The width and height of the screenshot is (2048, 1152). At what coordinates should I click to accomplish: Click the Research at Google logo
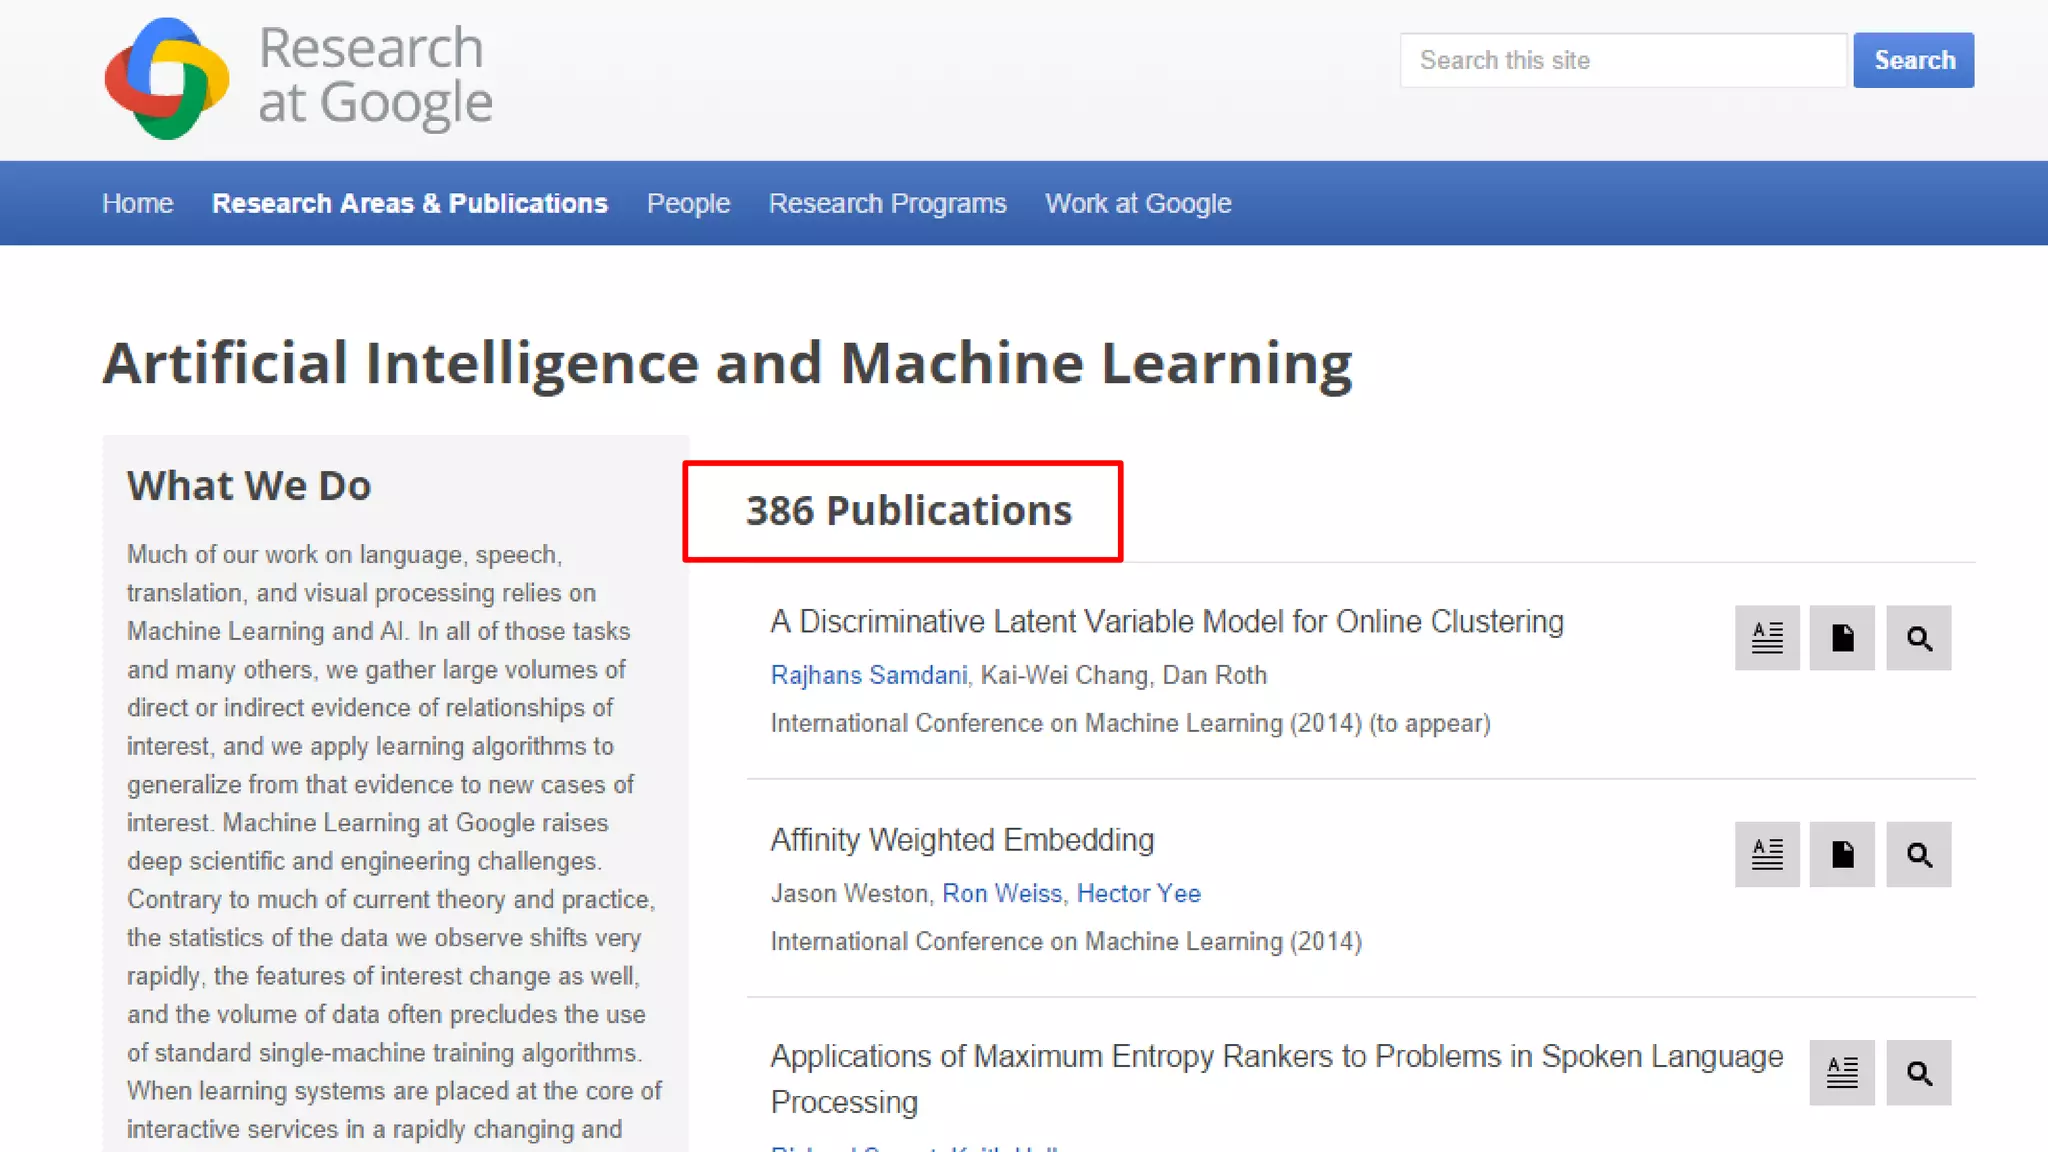click(298, 78)
